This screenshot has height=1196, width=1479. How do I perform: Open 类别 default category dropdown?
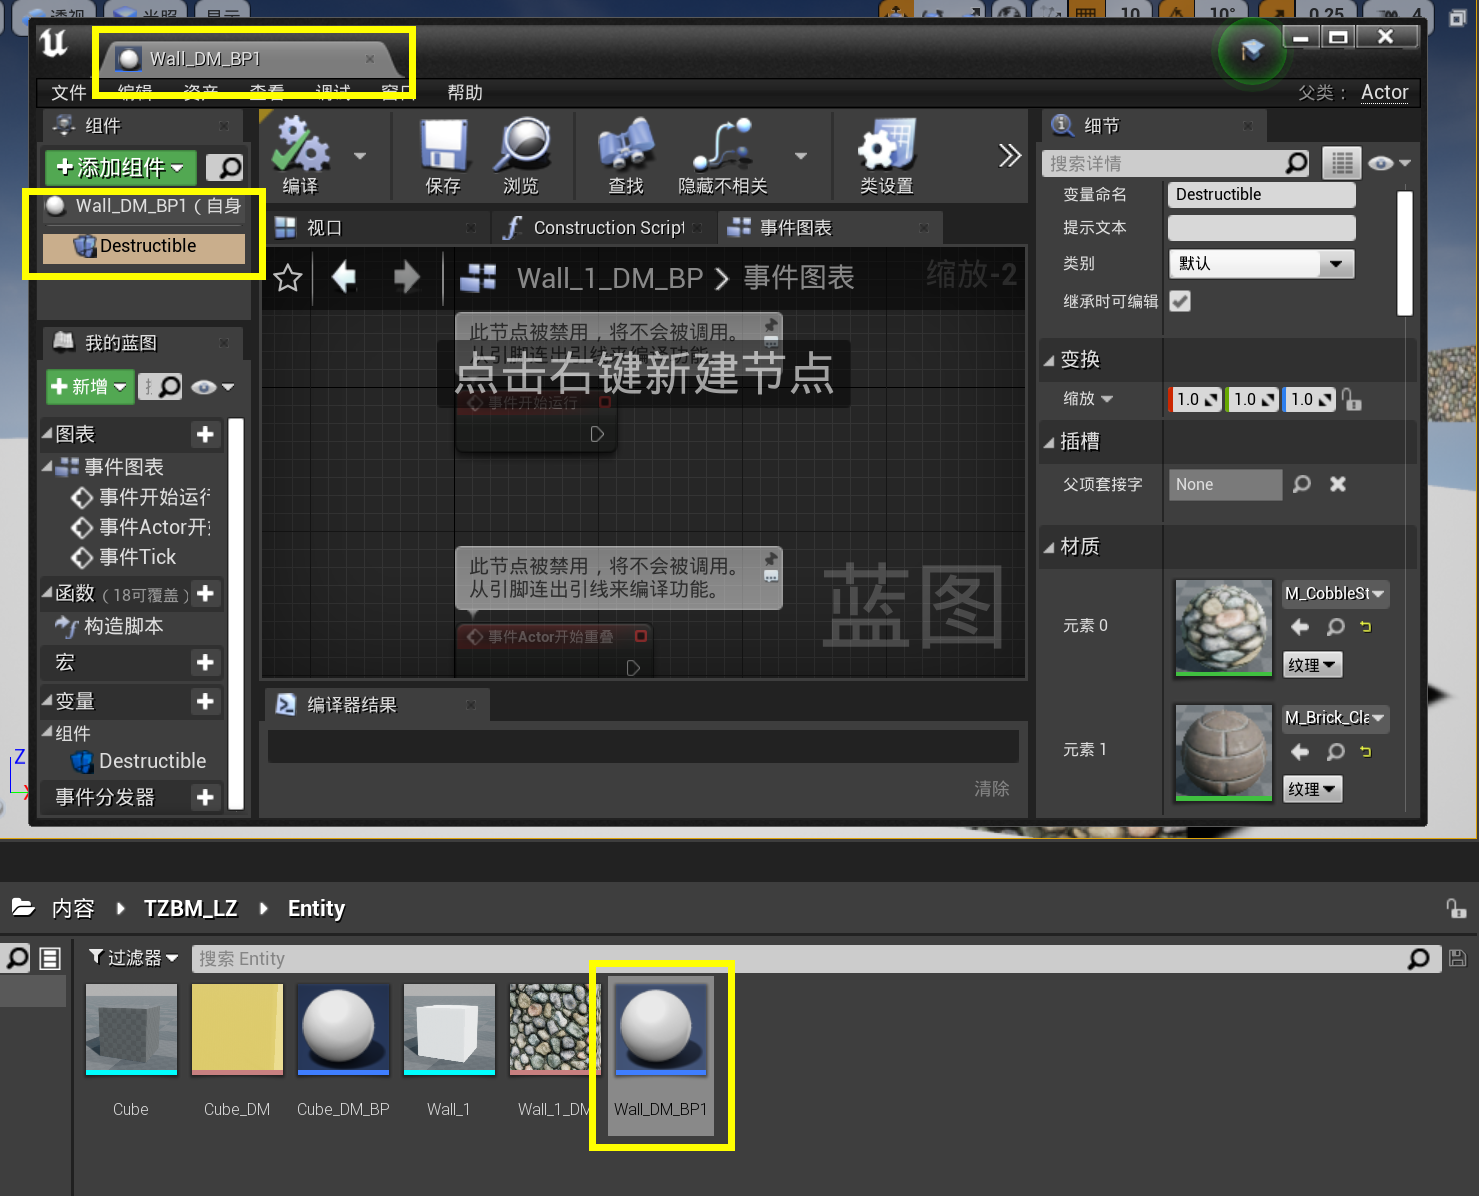(x=1262, y=263)
